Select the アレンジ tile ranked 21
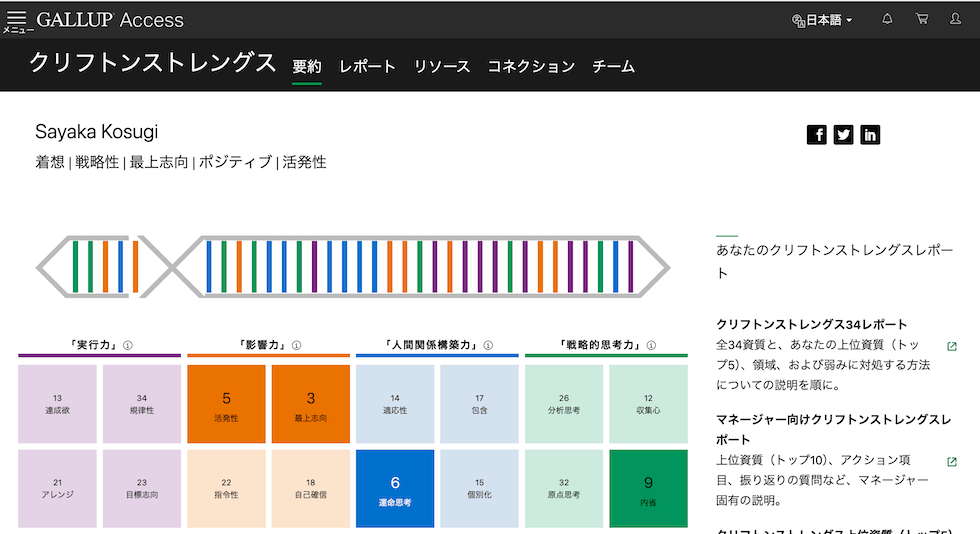 (58, 488)
